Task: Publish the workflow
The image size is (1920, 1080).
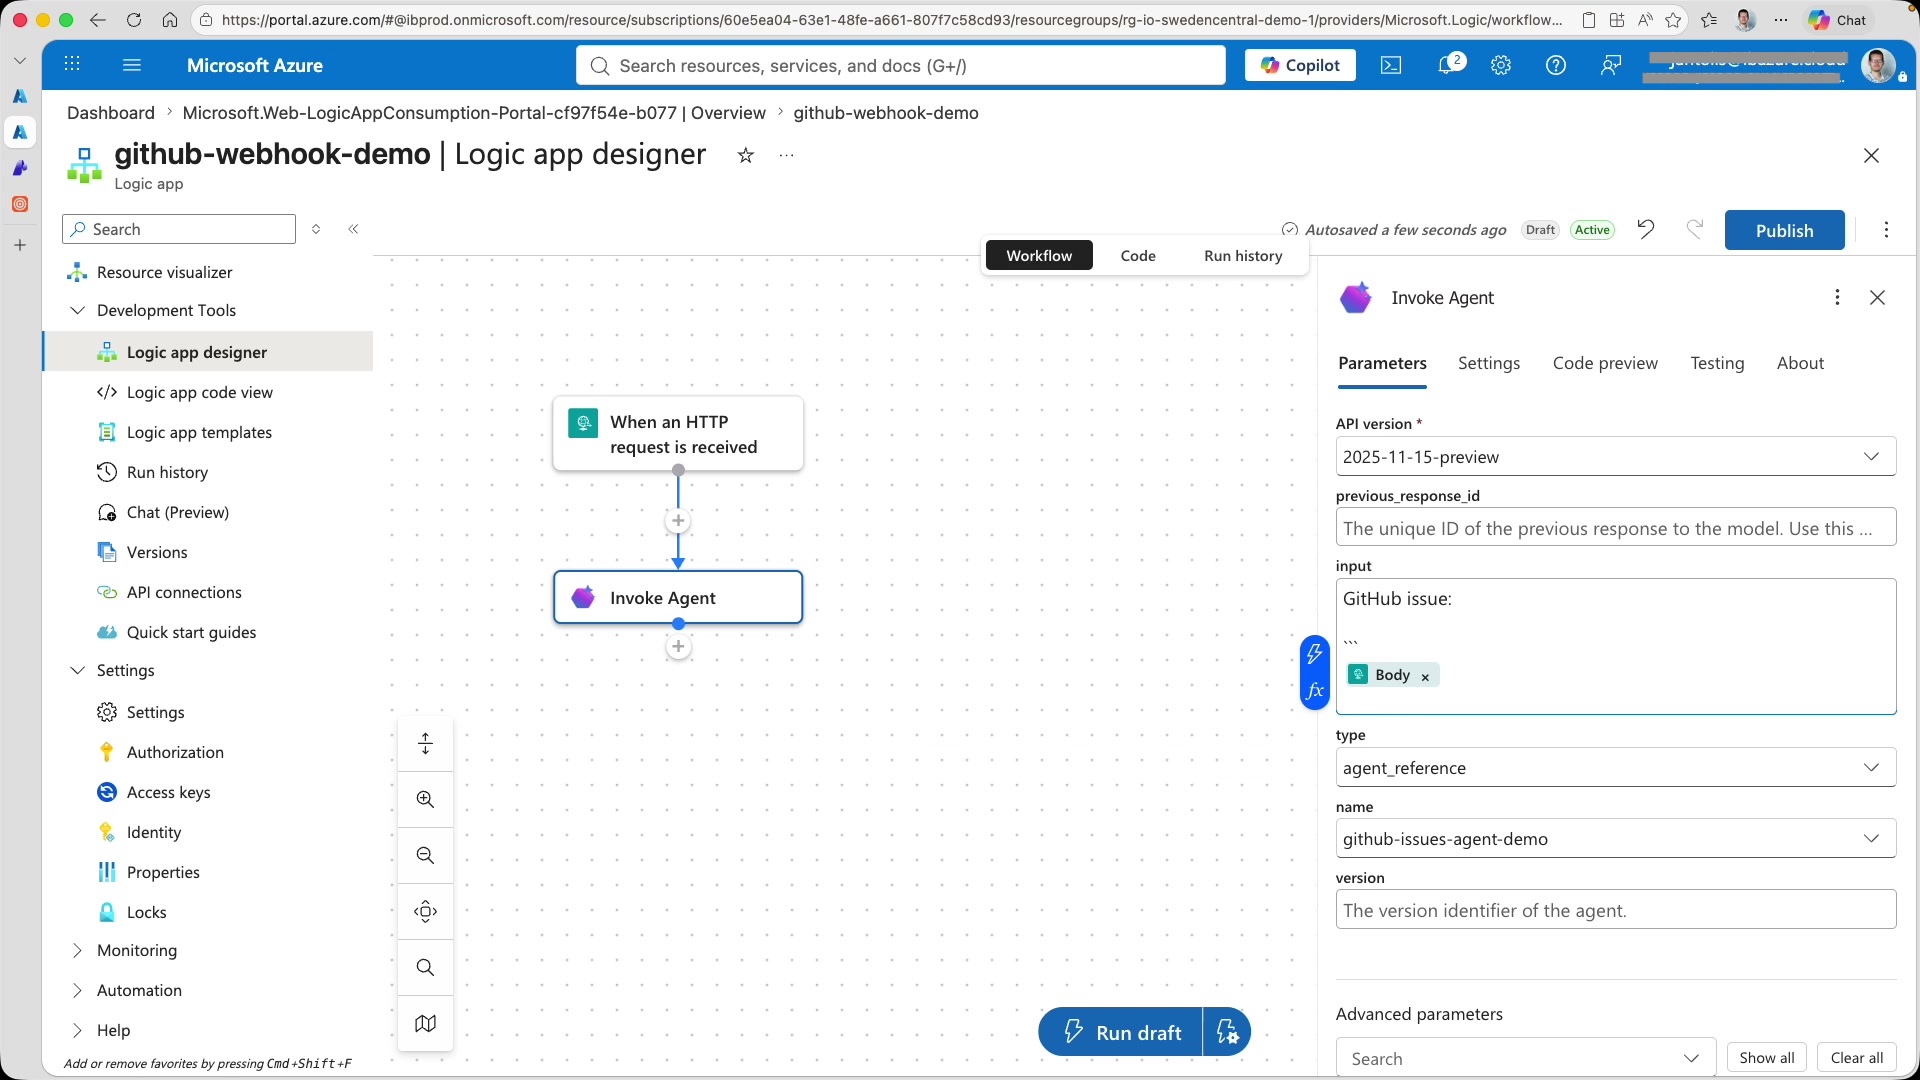Action: click(x=1784, y=230)
